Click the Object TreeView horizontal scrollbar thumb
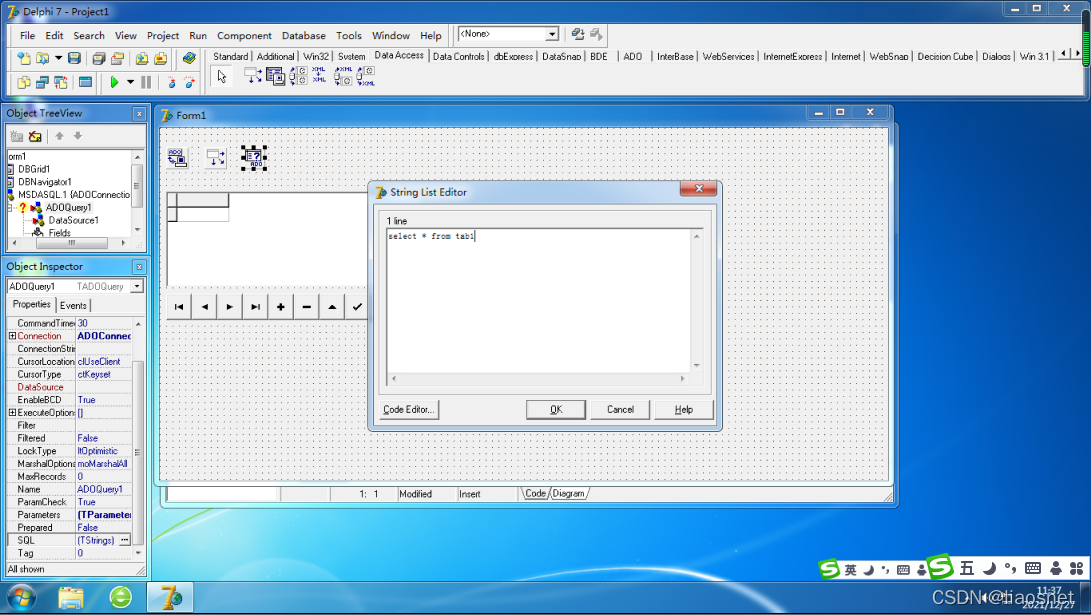Viewport: 1091px width, 615px height. point(72,243)
